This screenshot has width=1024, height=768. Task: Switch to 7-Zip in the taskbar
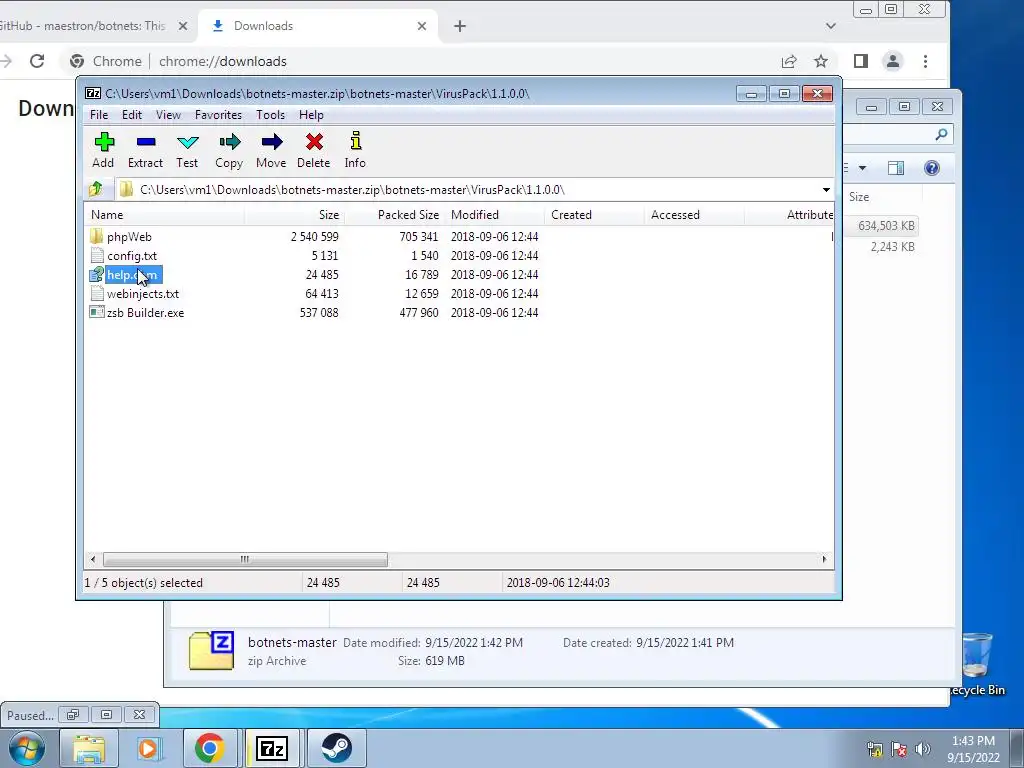coord(272,748)
